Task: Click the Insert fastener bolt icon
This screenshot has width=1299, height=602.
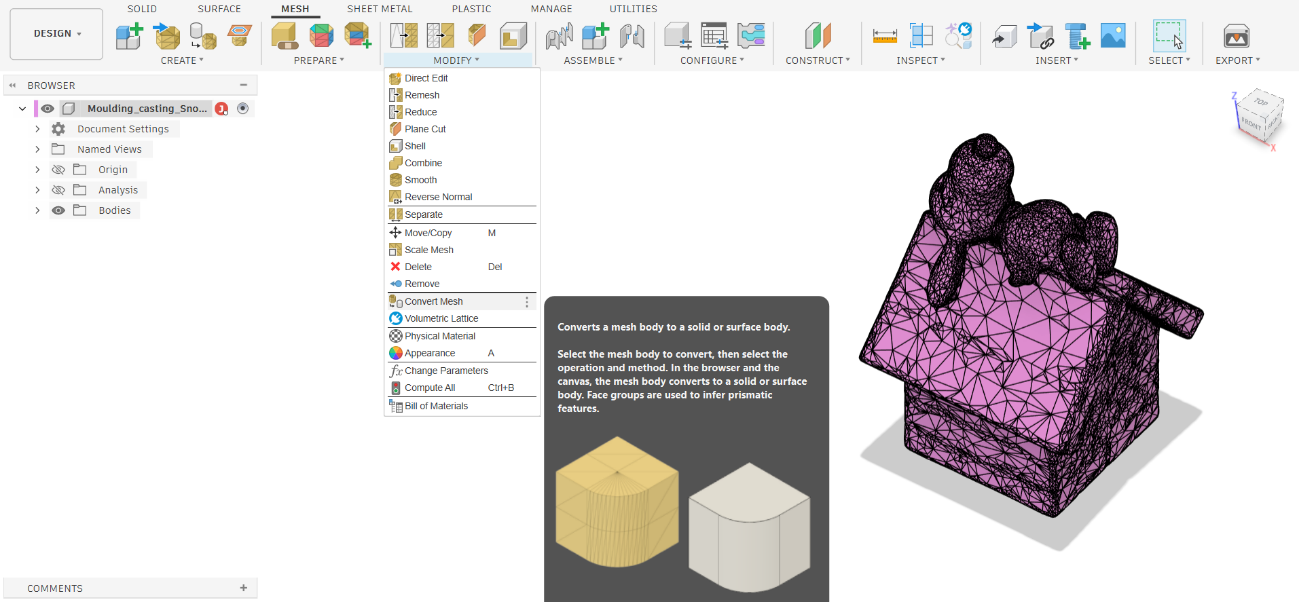Action: [x=1077, y=36]
